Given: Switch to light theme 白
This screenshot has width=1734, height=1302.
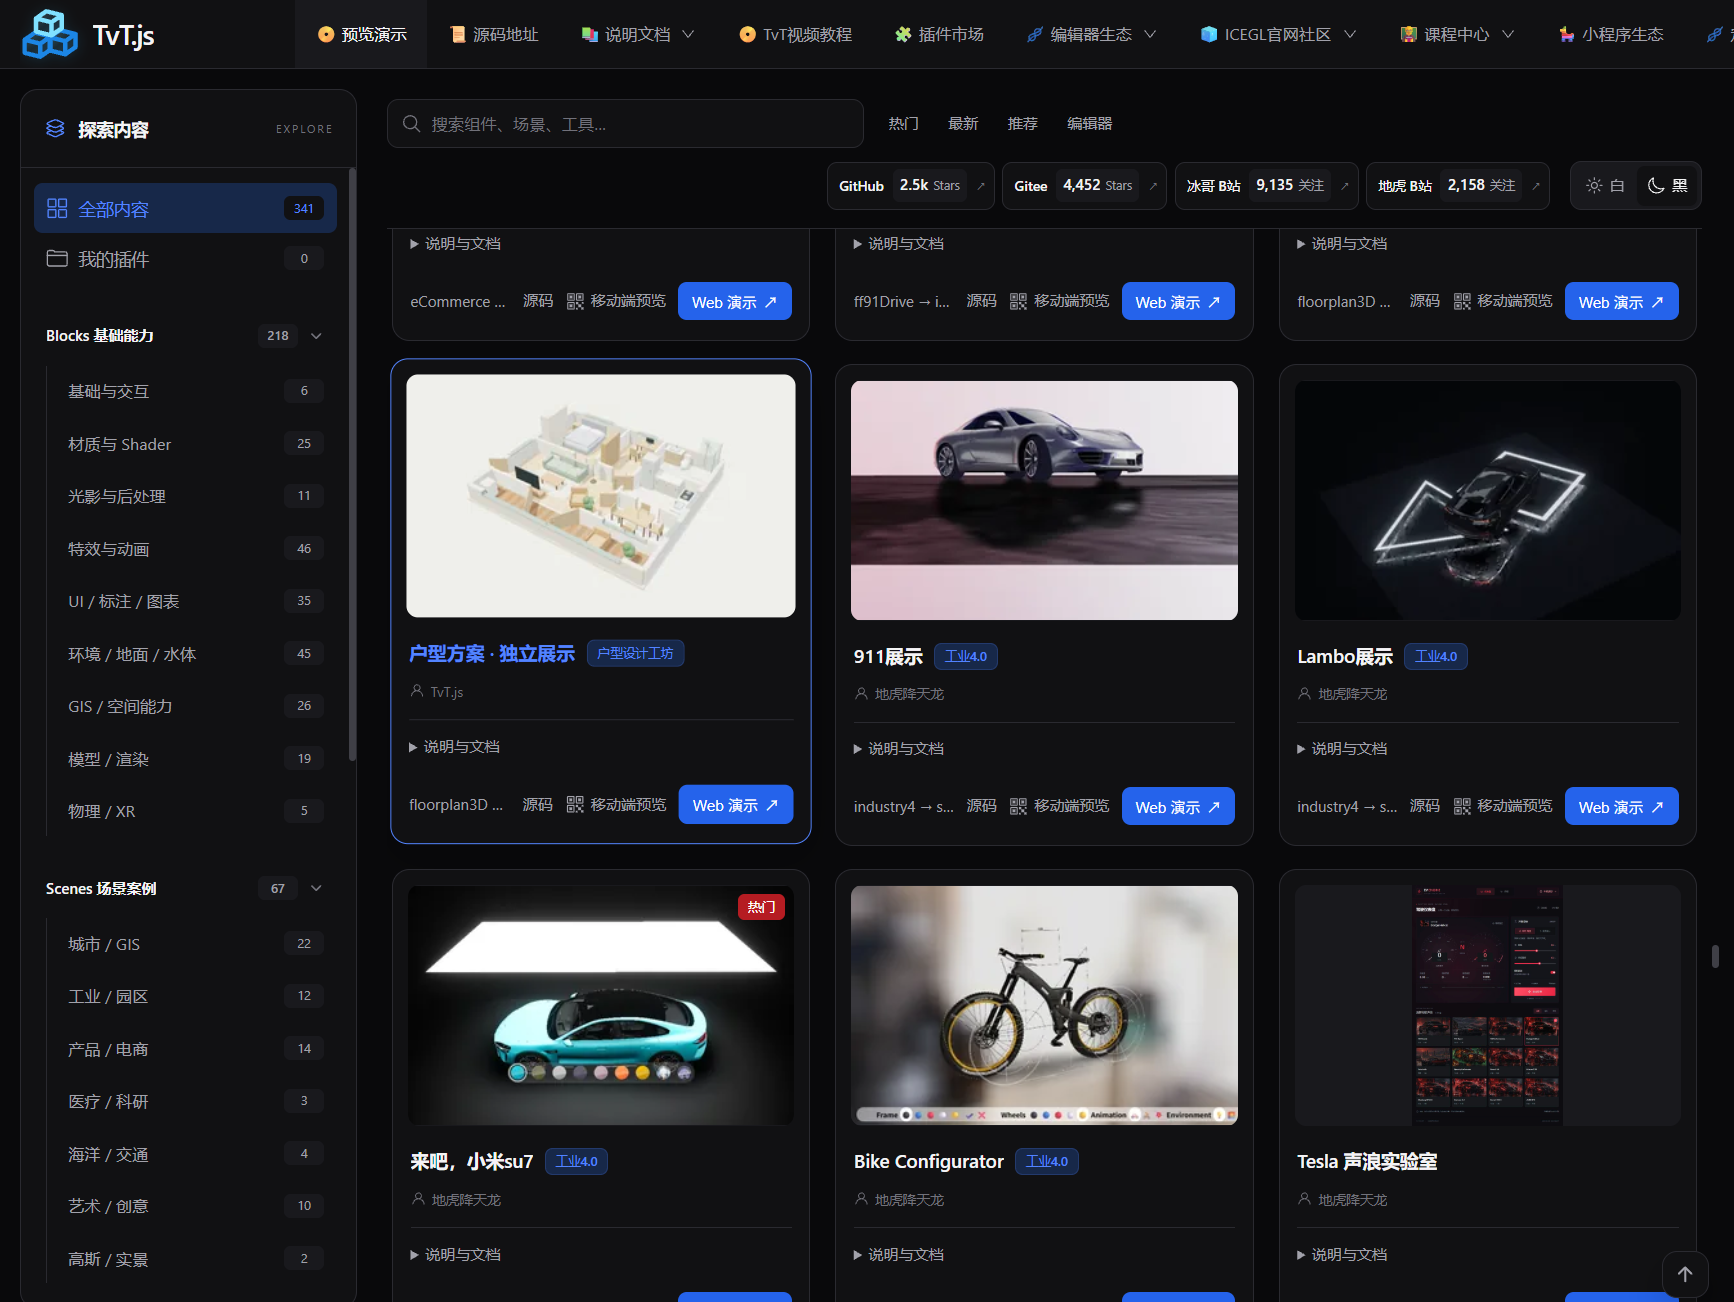Looking at the screenshot, I should pyautogui.click(x=1605, y=186).
